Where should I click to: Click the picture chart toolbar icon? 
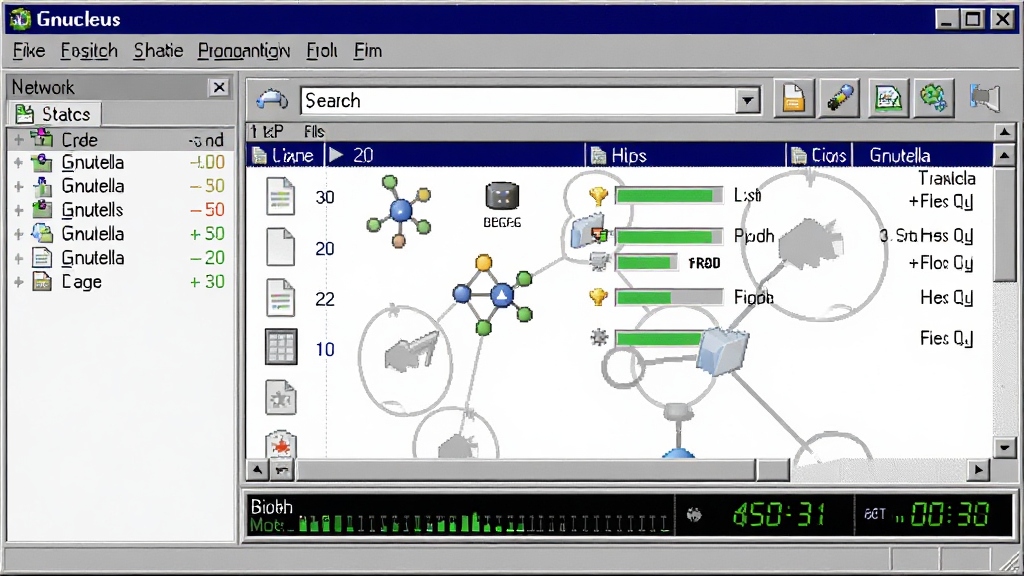tap(888, 99)
